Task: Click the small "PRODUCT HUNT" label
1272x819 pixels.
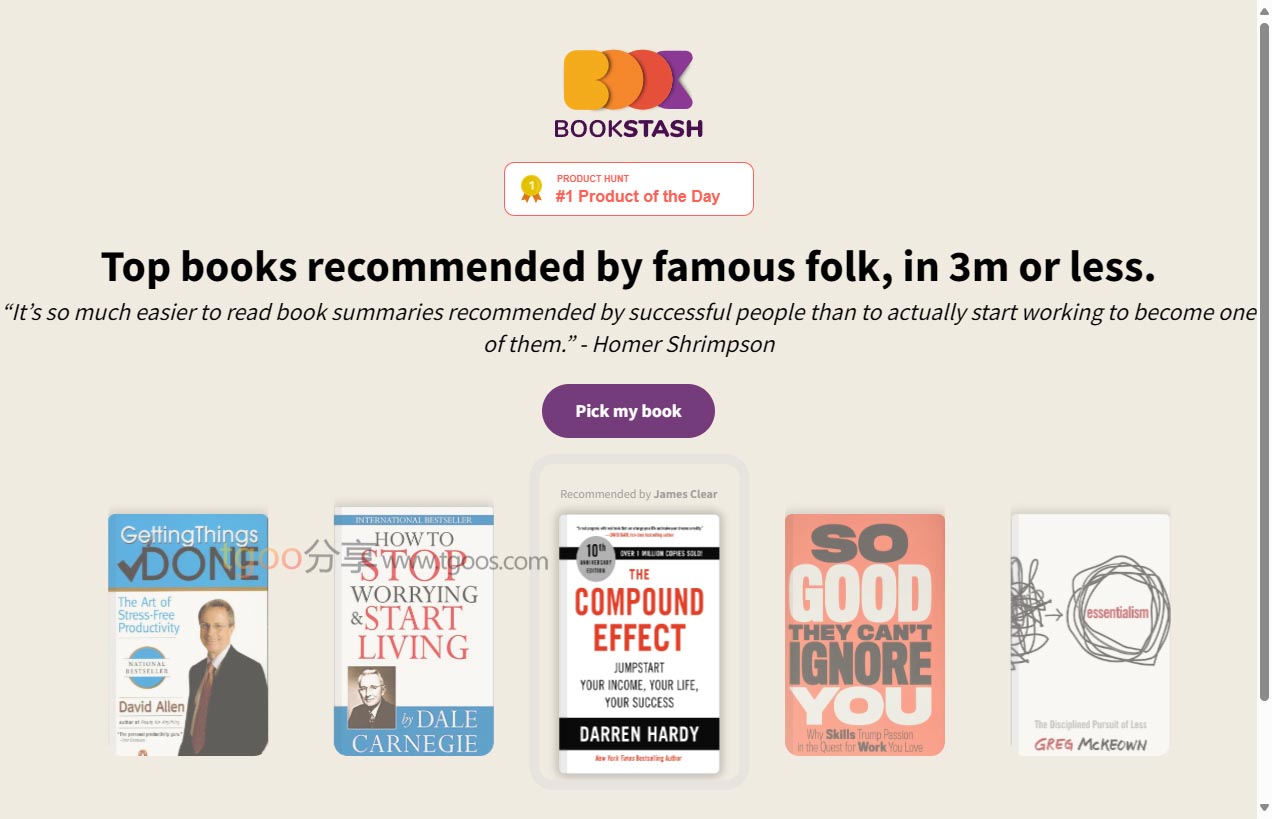Action: coord(593,179)
